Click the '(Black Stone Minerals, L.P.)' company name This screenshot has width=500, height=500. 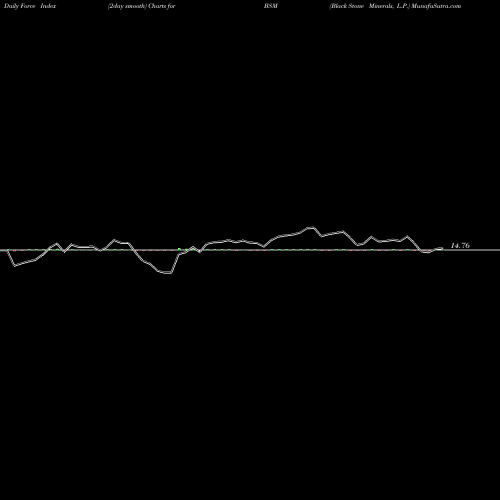coord(369,6)
